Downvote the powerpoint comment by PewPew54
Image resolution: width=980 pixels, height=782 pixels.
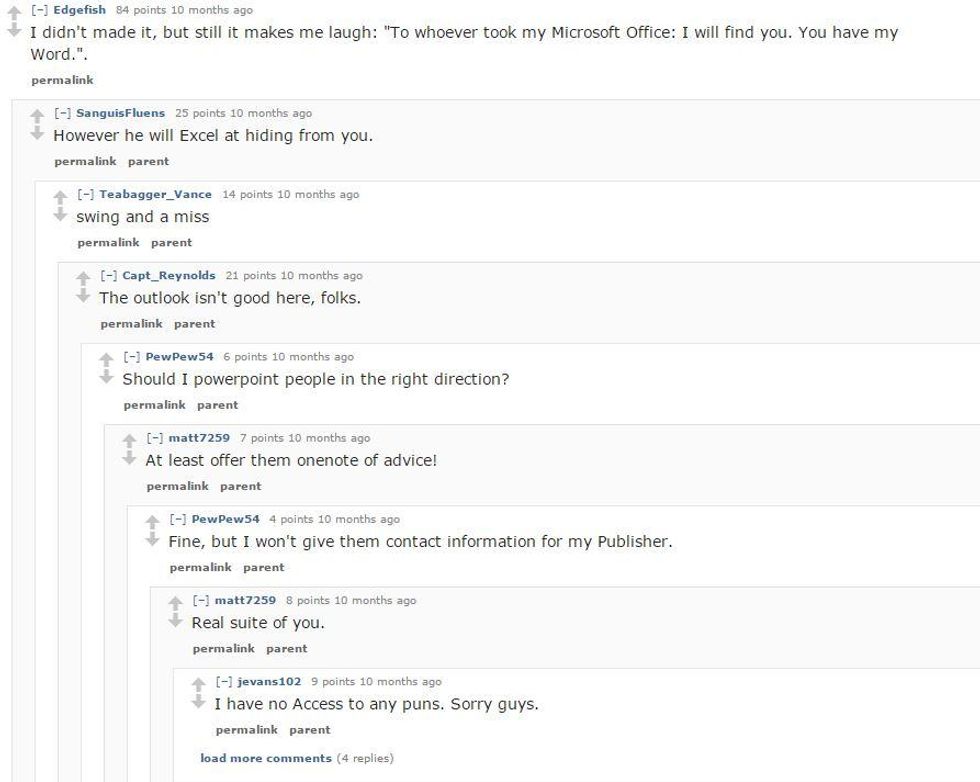pyautogui.click(x=106, y=376)
